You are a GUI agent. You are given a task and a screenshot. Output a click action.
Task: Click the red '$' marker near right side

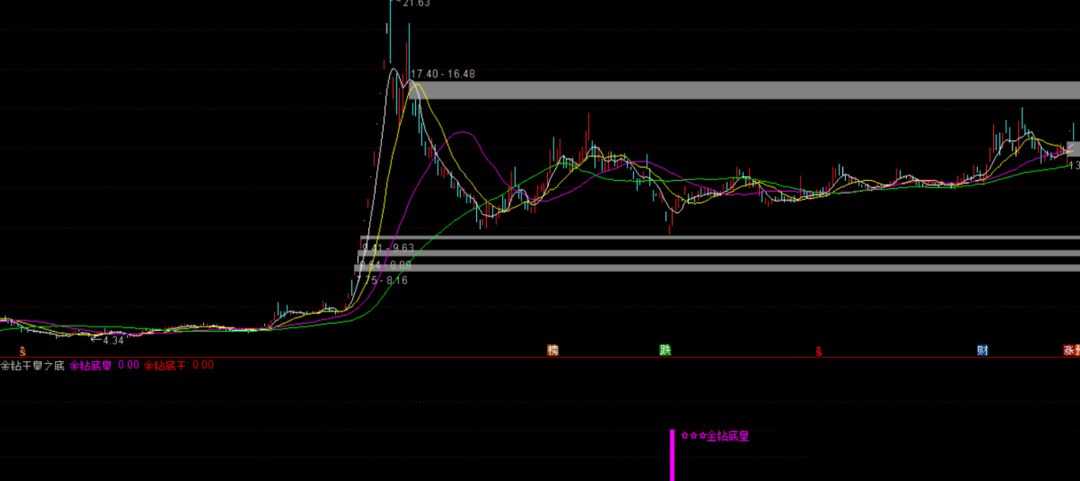click(819, 351)
